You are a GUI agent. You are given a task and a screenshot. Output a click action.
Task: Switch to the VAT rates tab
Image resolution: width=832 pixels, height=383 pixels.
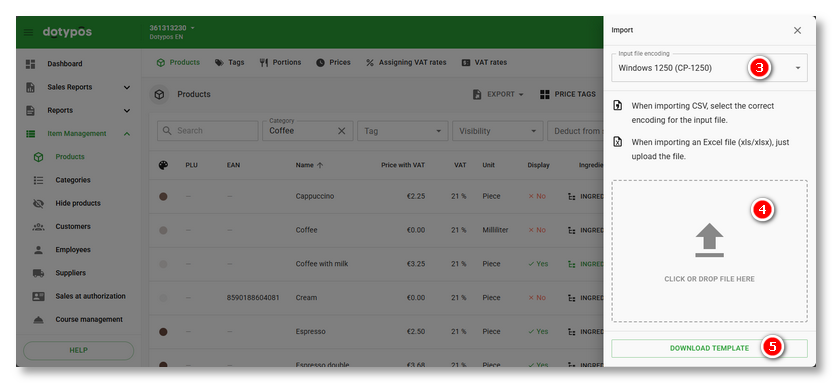click(484, 63)
